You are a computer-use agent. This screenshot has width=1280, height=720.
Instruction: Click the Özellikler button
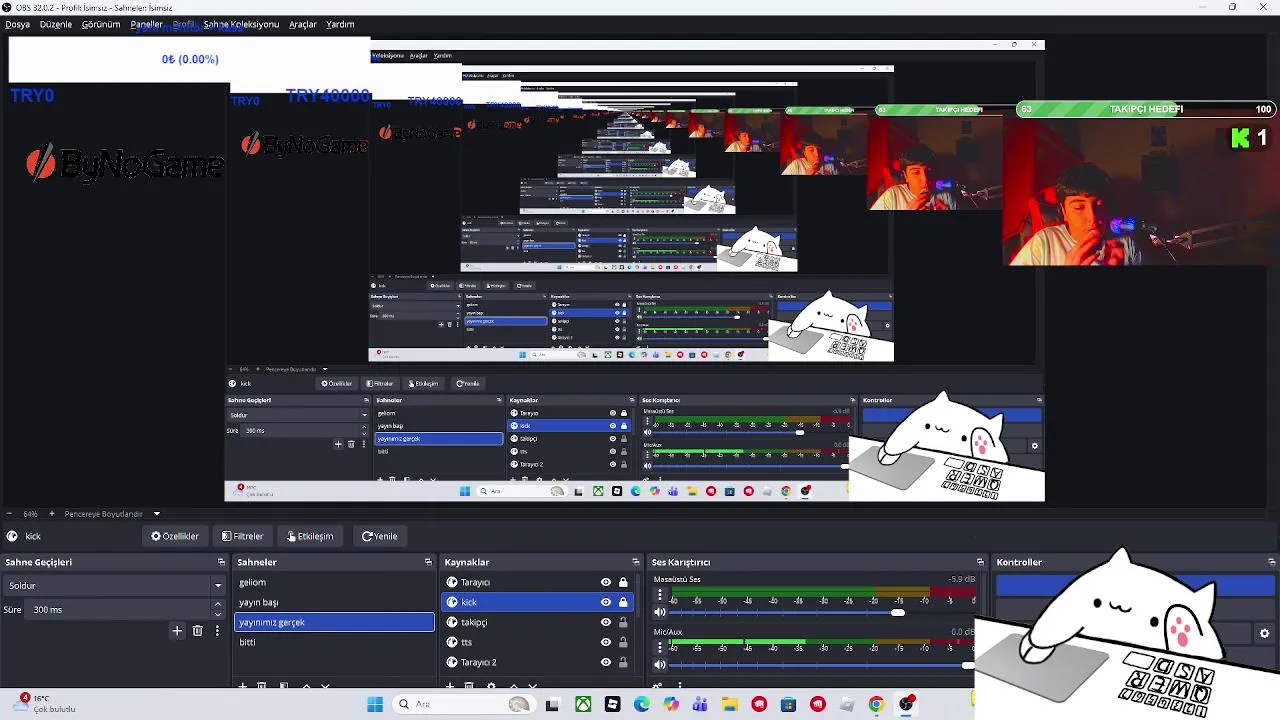coord(175,536)
